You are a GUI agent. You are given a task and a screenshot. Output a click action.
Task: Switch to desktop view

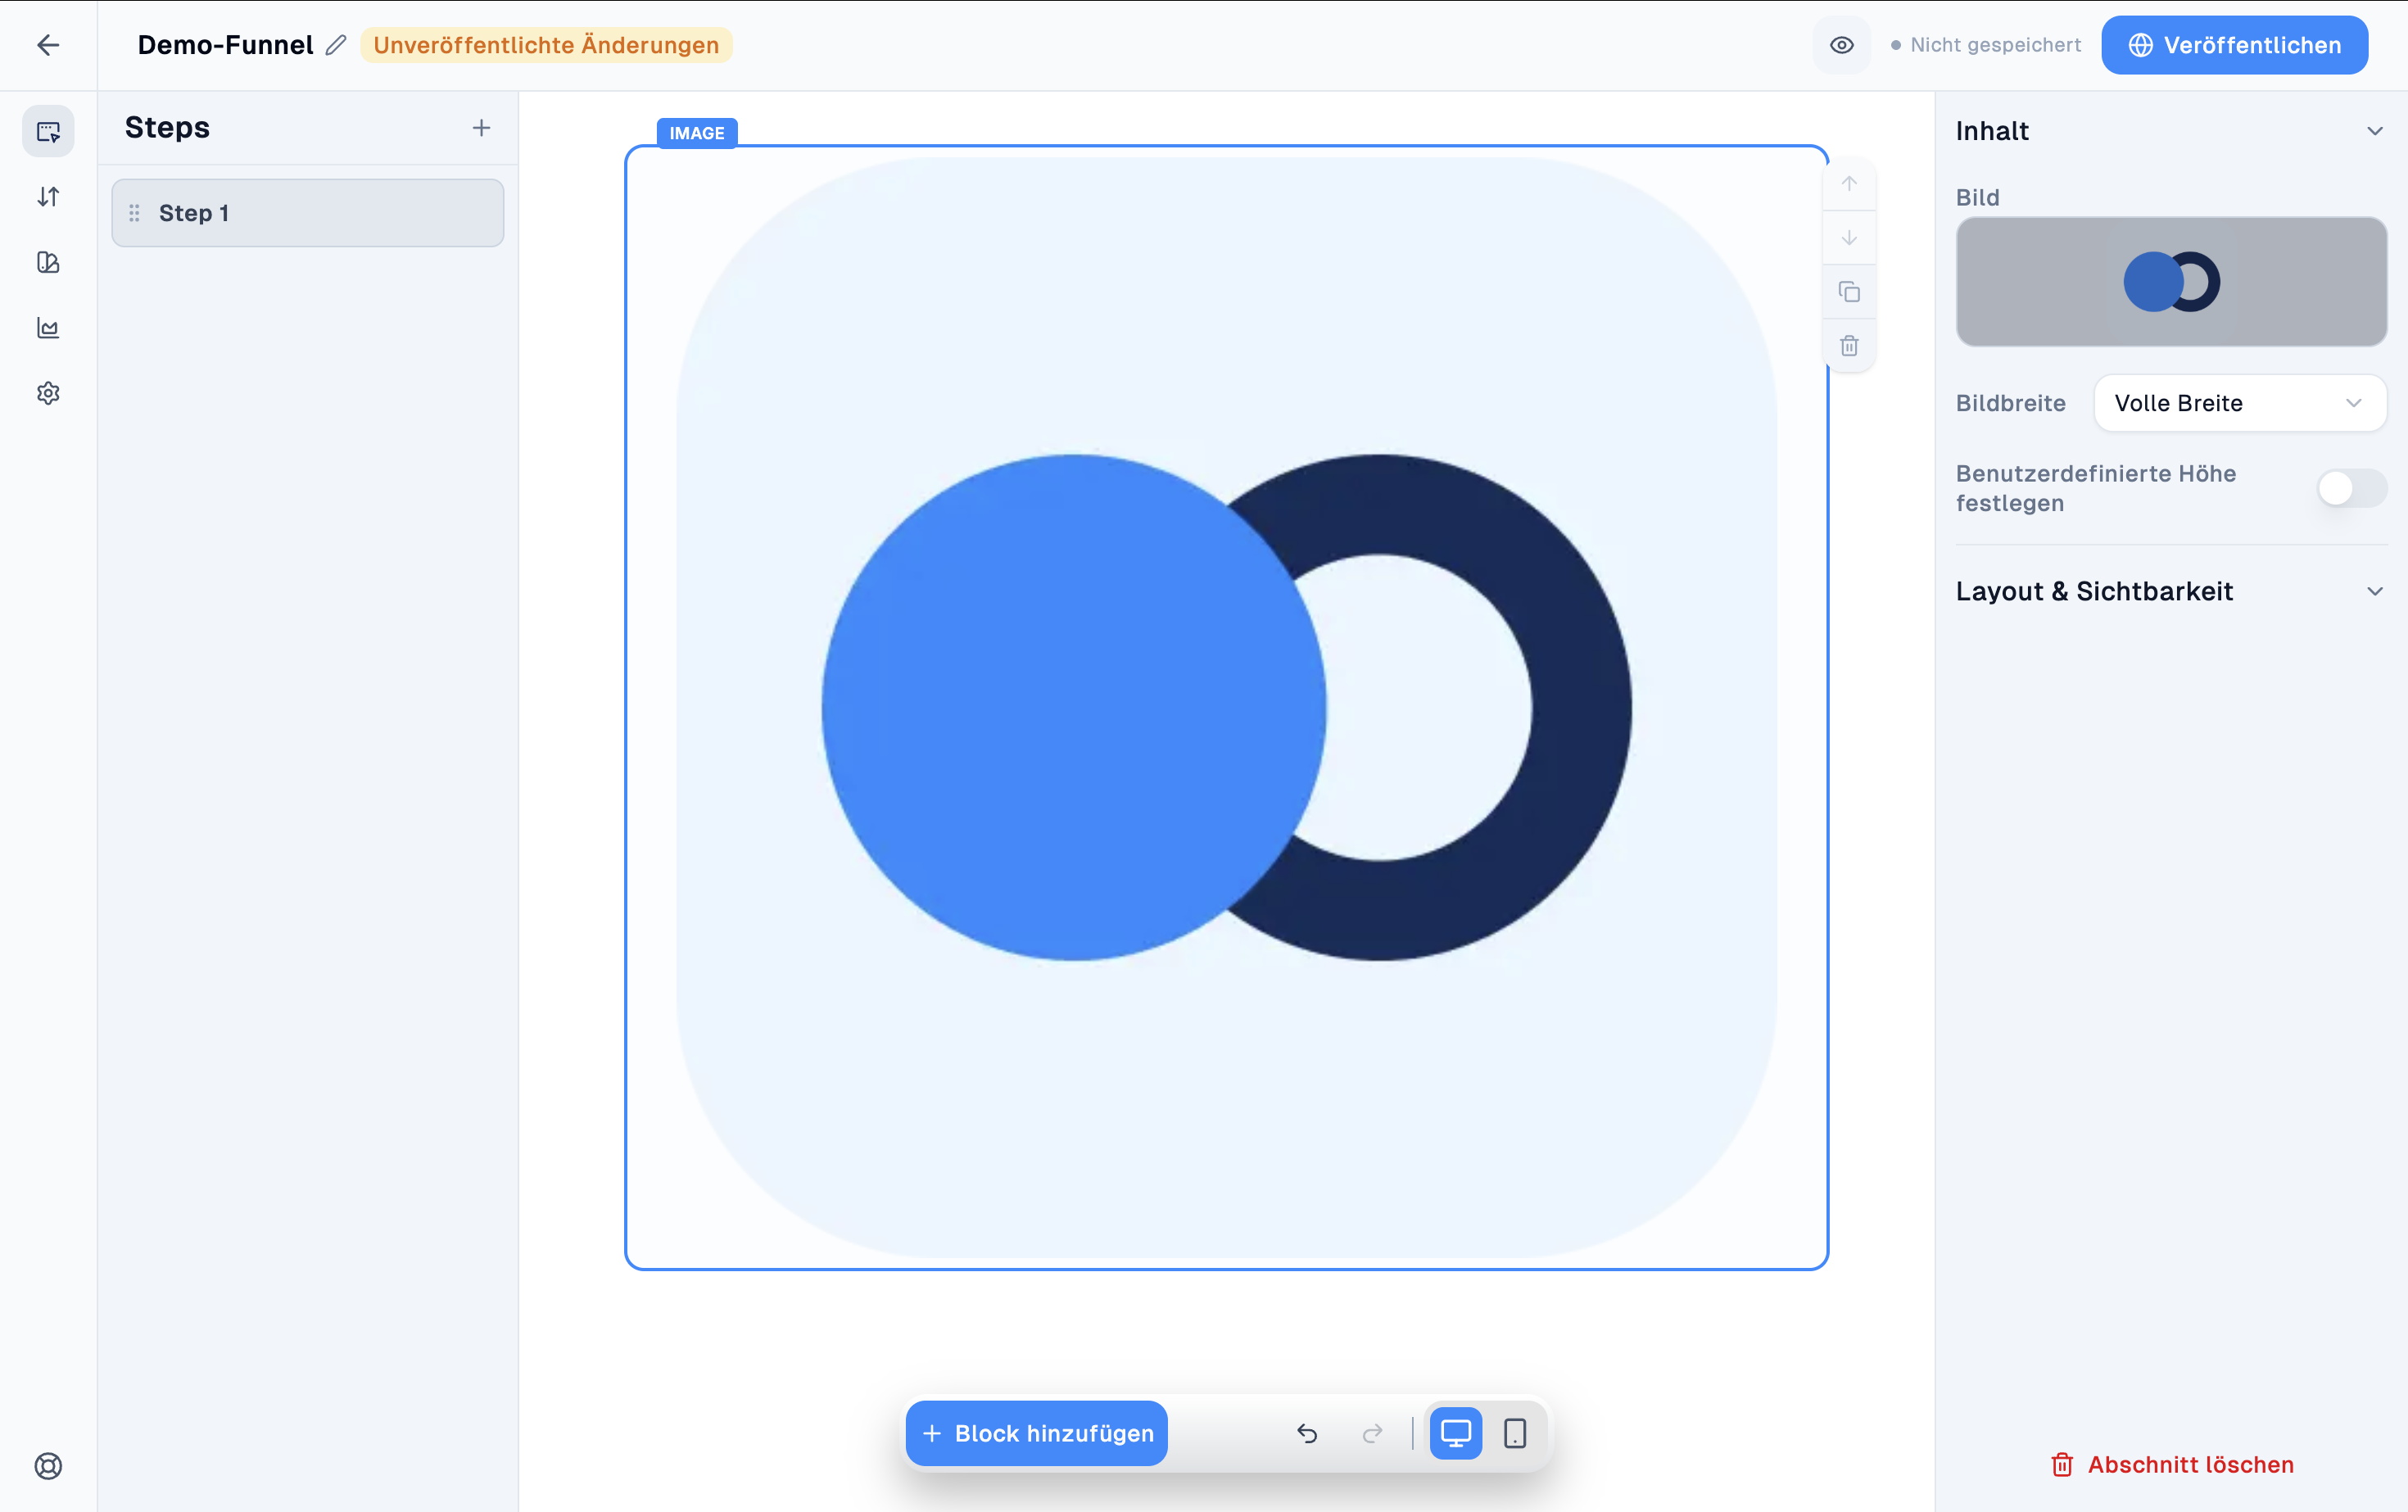[x=1456, y=1433]
